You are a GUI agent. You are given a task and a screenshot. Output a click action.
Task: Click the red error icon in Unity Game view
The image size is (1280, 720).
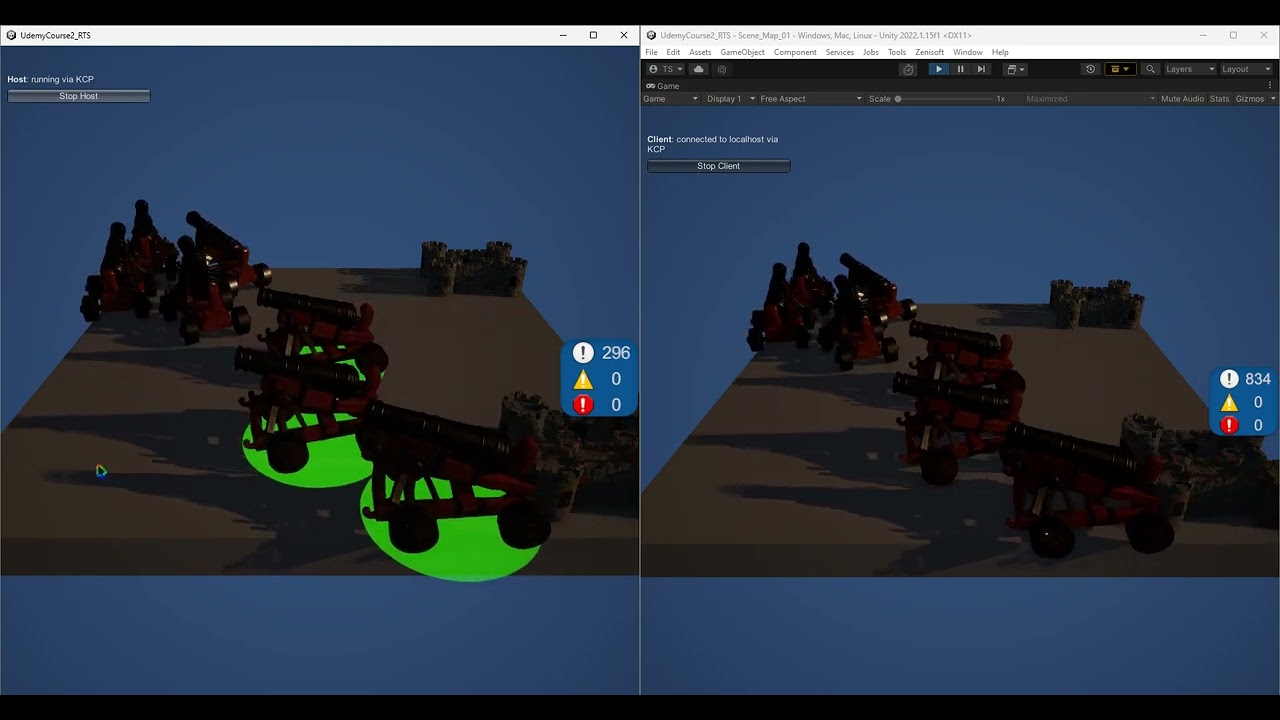(1229, 425)
